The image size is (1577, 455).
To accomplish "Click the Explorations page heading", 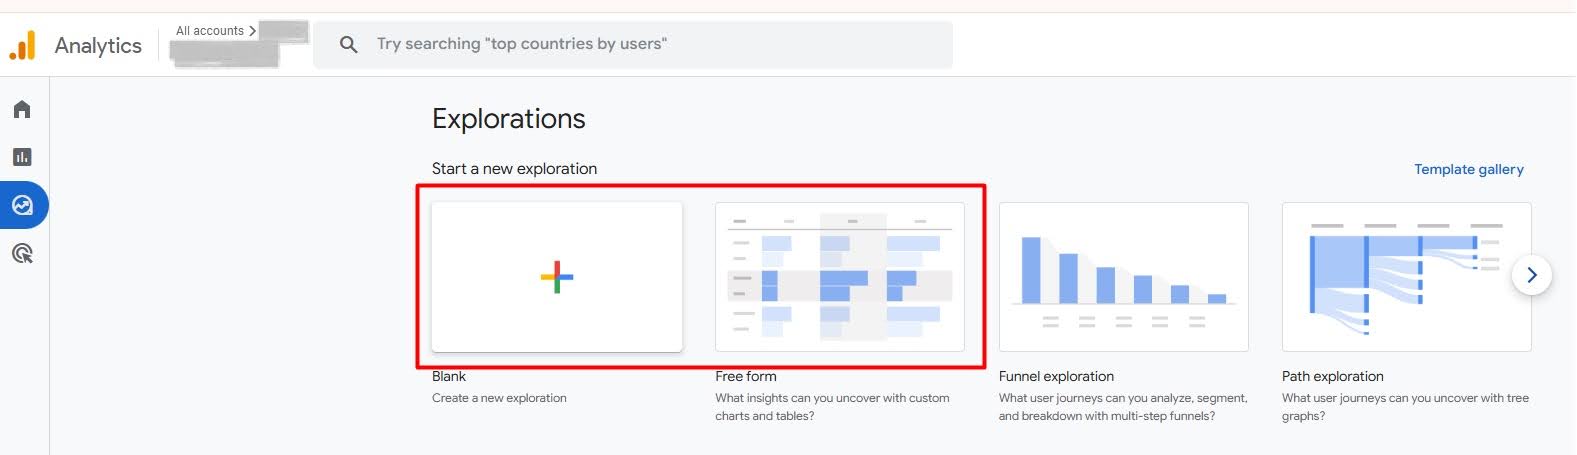I will (509, 119).
